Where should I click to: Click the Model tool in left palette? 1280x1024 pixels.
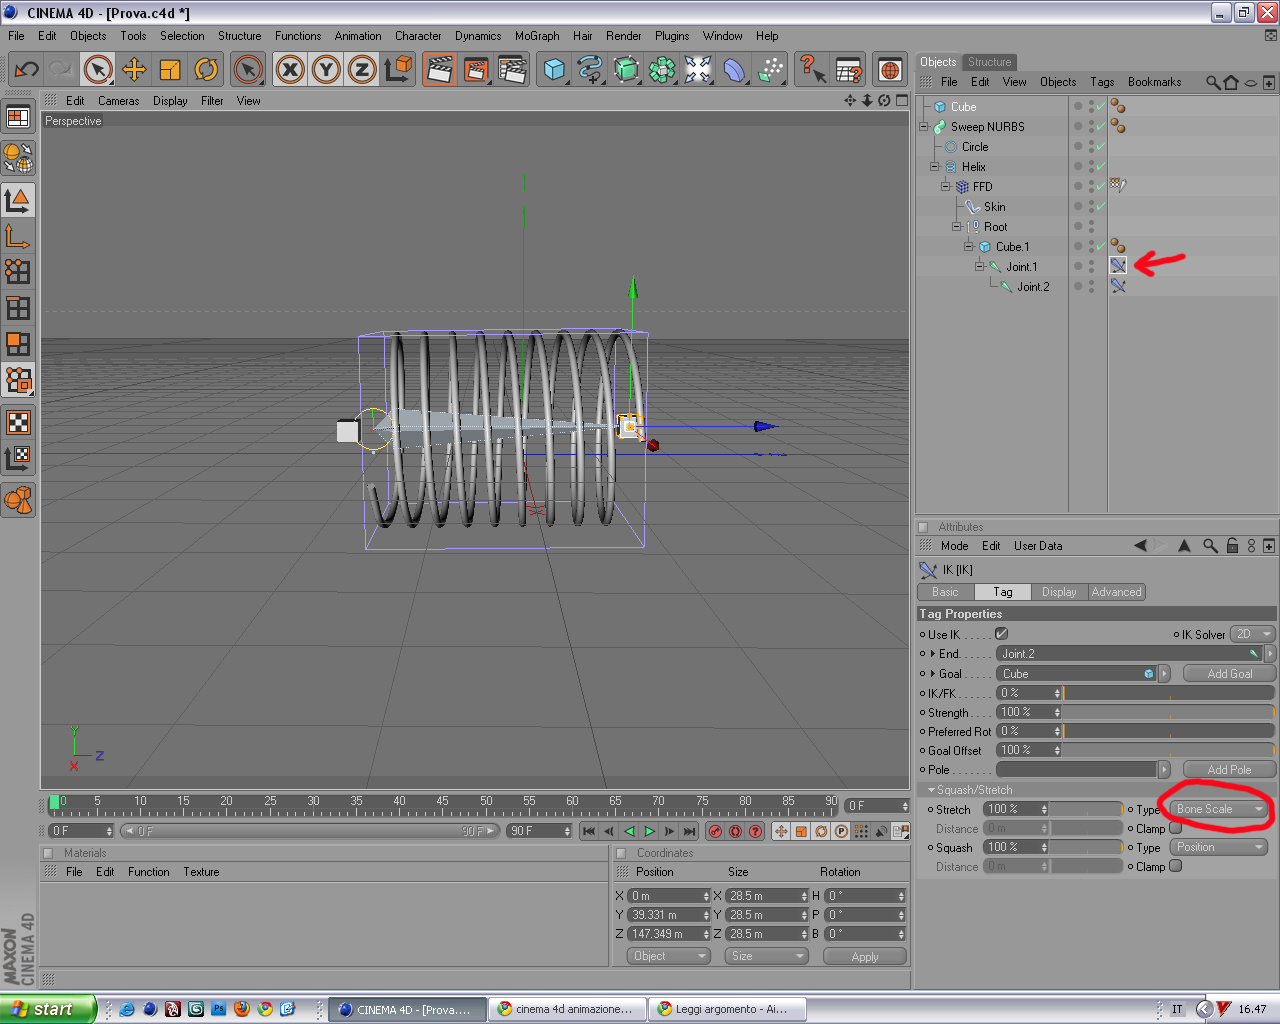[x=18, y=200]
